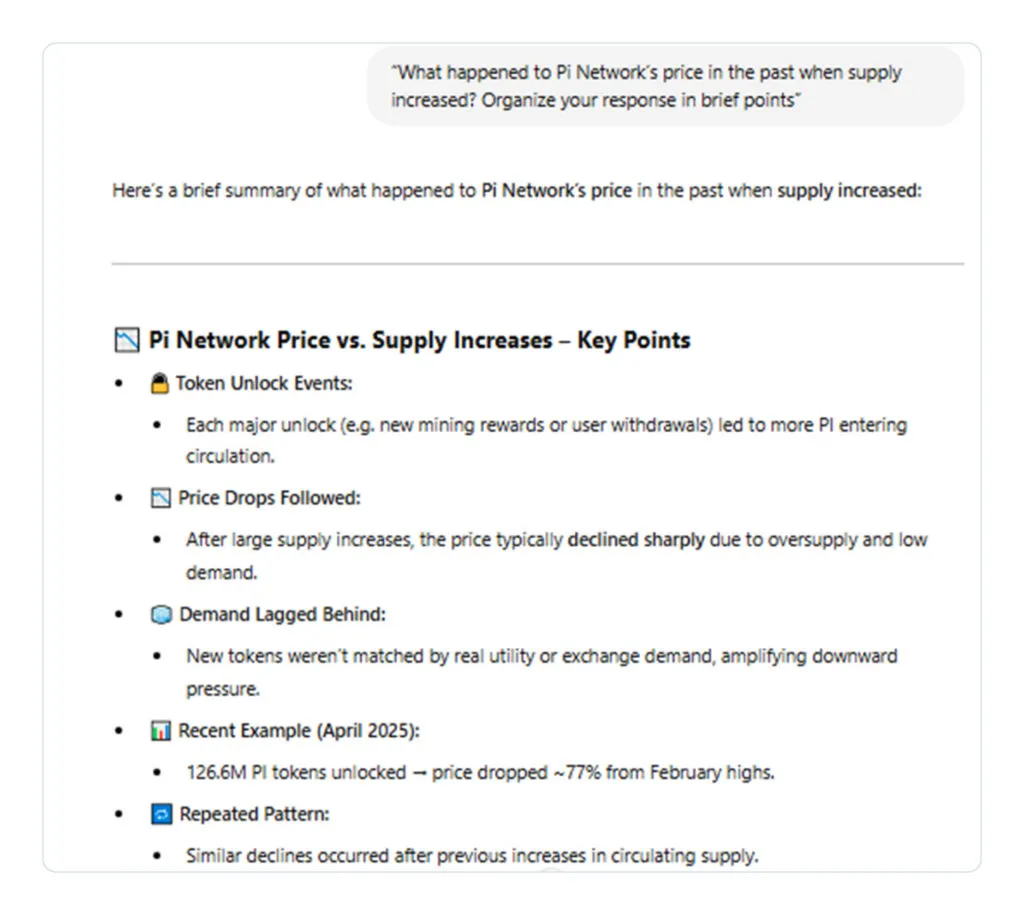The height and width of the screenshot is (901, 1024).
Task: Click the "Repeated Pattern:" bullet title
Action: pos(254,814)
